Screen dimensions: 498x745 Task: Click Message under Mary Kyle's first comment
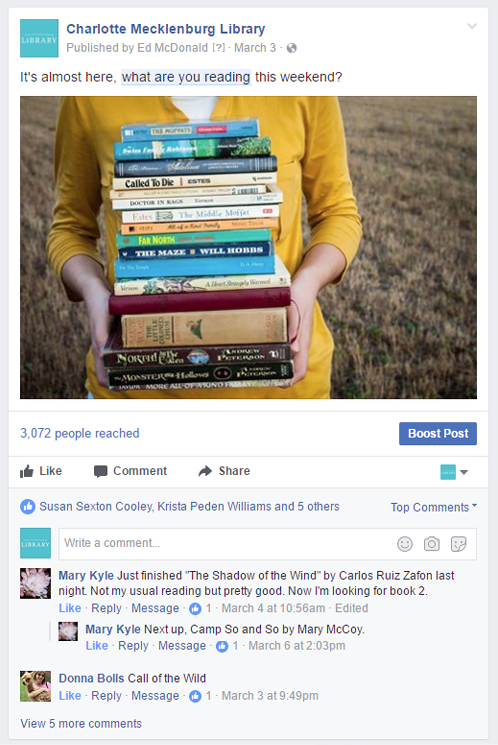tap(155, 608)
